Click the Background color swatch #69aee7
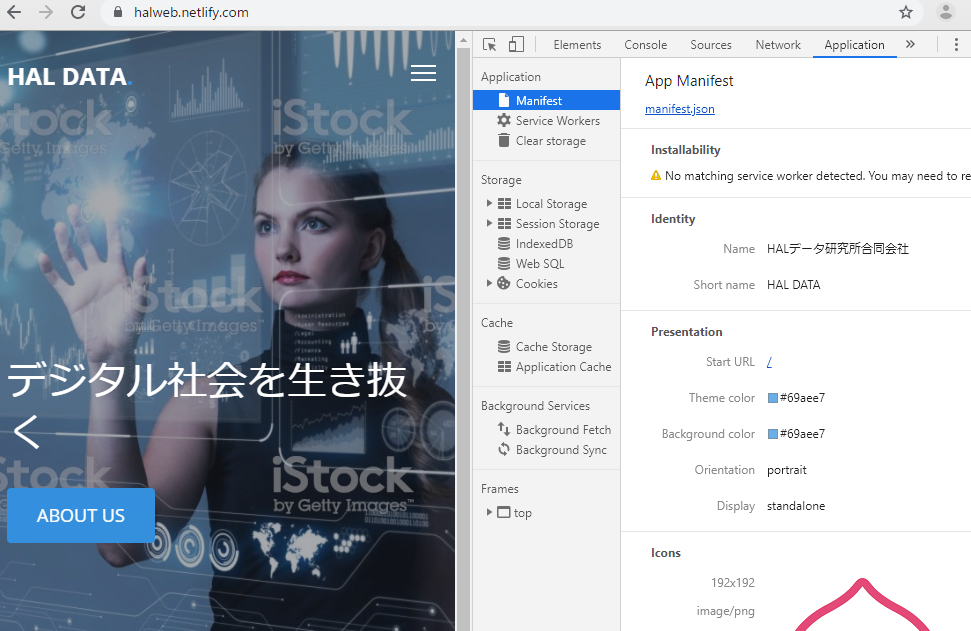This screenshot has width=971, height=631. [772, 434]
